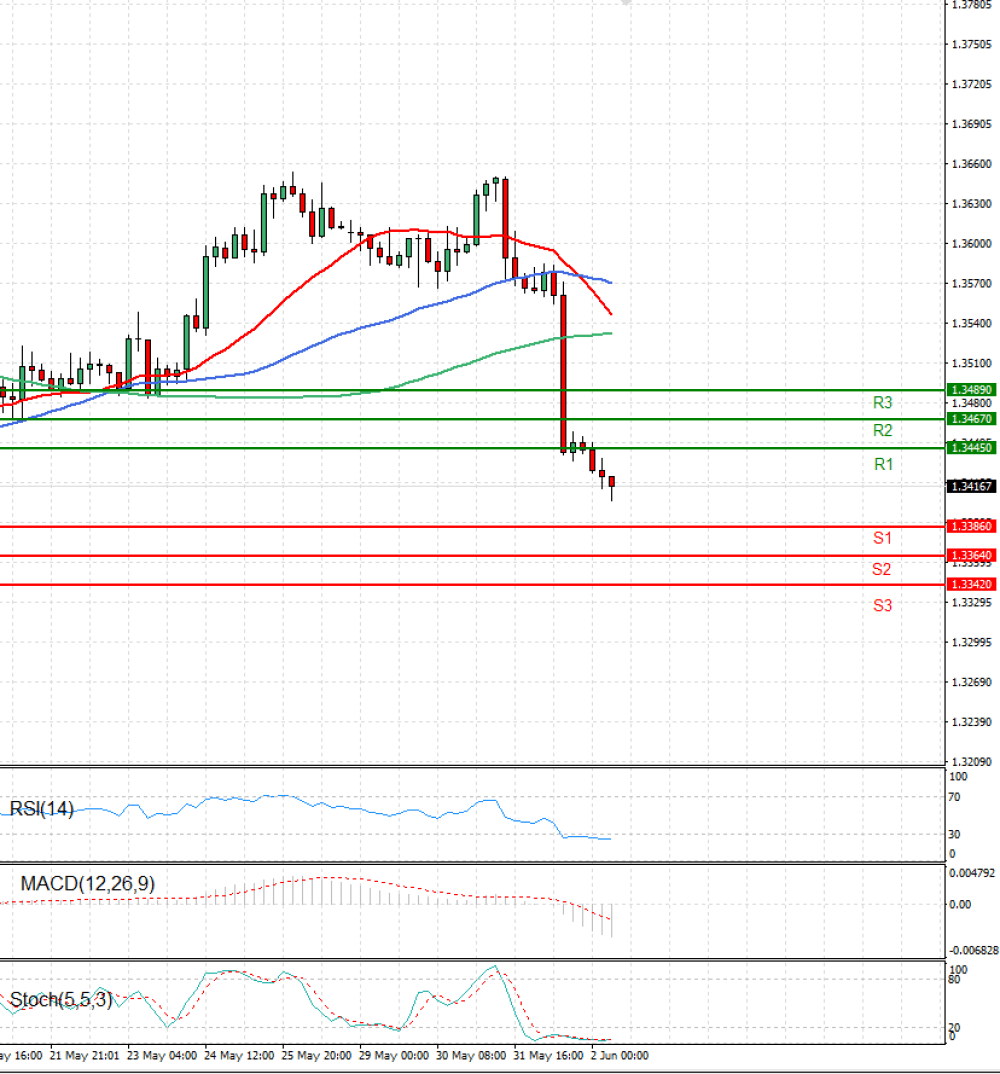Image resolution: width=1000 pixels, height=1074 pixels.
Task: Click the 30 May 08:00 time label
Action: (471, 1056)
